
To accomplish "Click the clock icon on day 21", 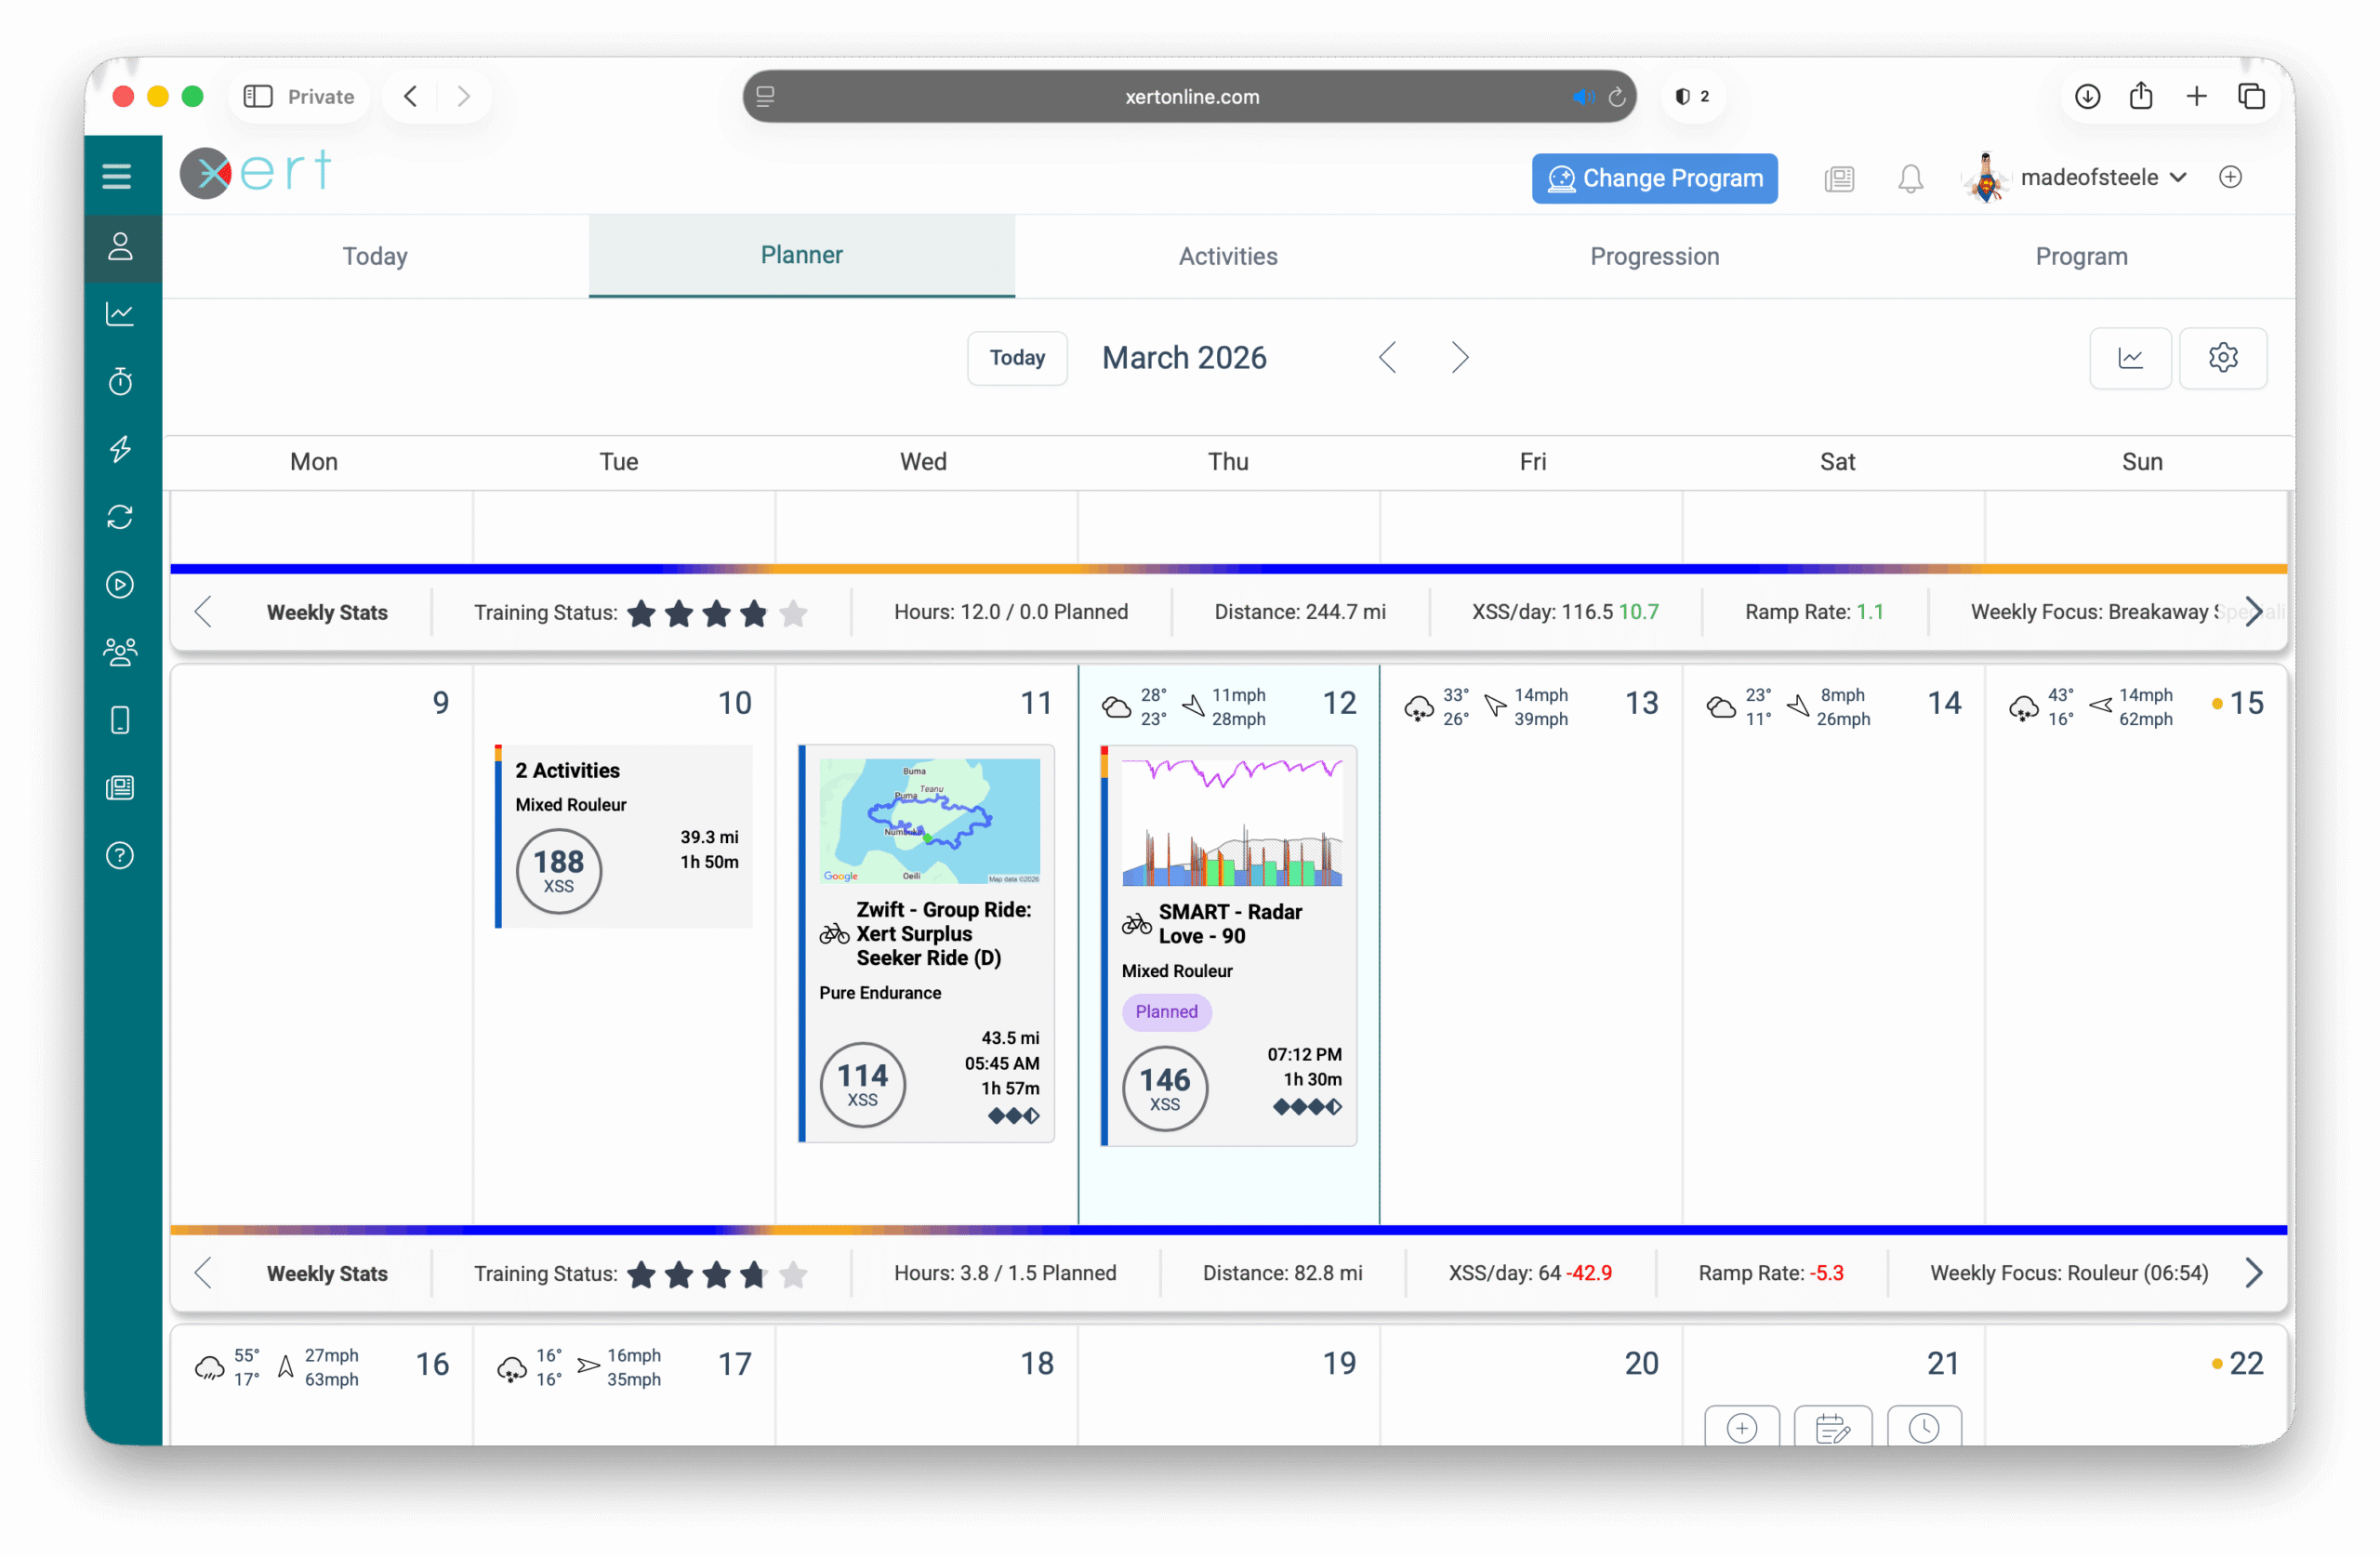I will click(1923, 1427).
